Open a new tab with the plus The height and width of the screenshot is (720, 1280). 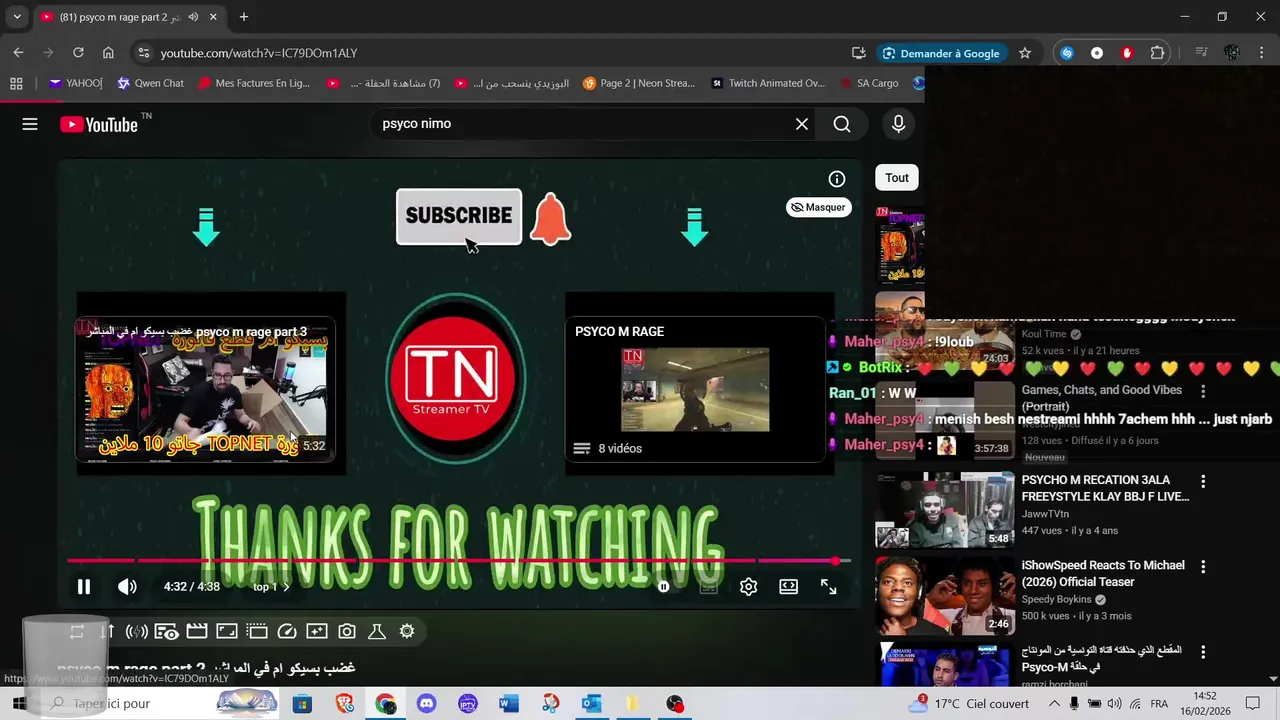coord(244,17)
